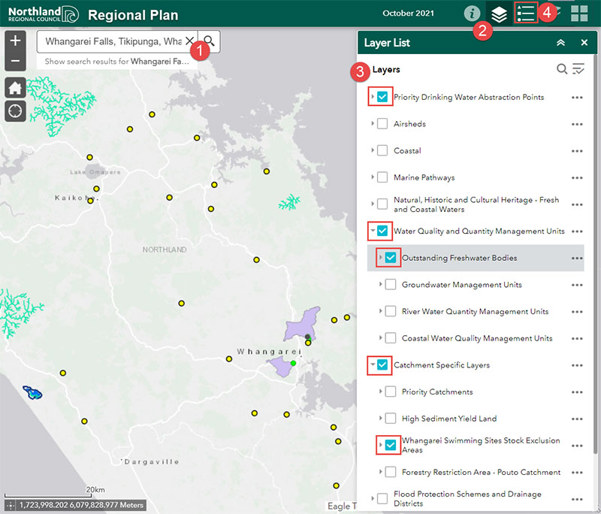This screenshot has height=514, width=601.
Task: Enable the Marine Pathways layer checkbox
Action: 382,177
